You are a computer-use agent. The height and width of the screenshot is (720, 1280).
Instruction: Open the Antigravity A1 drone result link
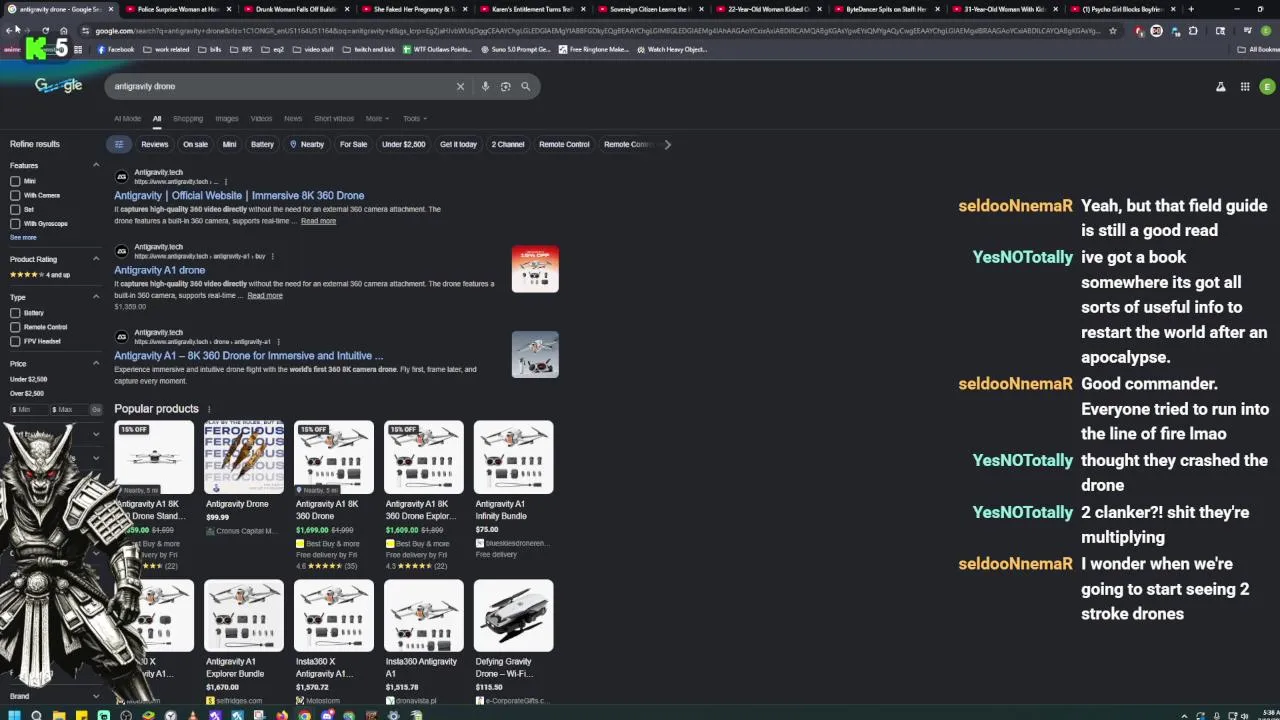coord(159,270)
